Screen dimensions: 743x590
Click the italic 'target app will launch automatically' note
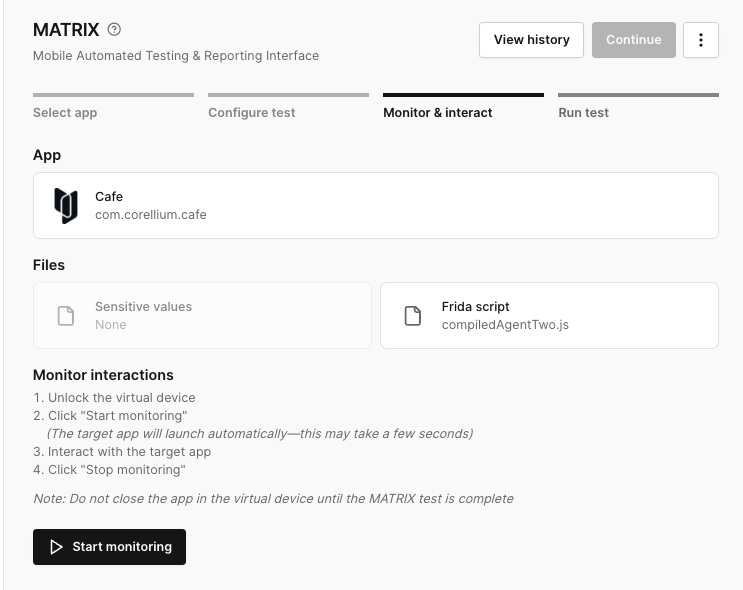coord(260,434)
